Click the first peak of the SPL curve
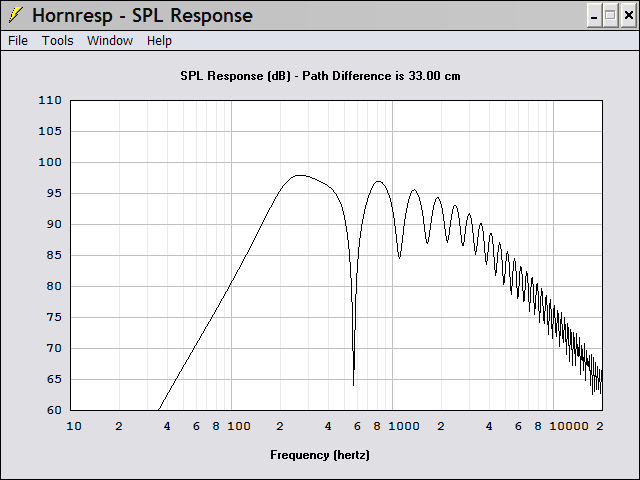640x480 pixels. pos(299,176)
